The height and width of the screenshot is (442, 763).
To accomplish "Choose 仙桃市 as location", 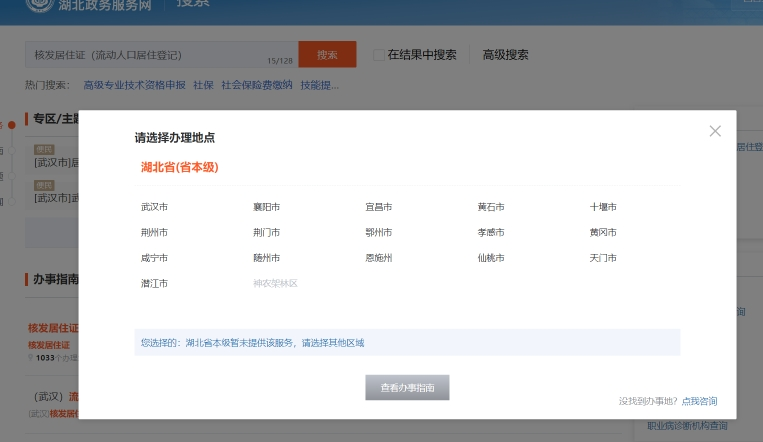I will (x=491, y=258).
